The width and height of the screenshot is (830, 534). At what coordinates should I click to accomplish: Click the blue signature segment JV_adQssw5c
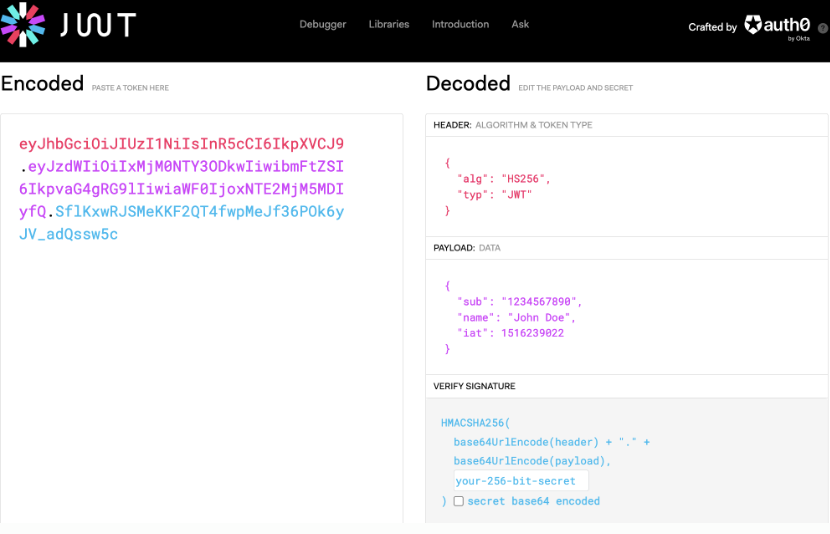pos(68,234)
